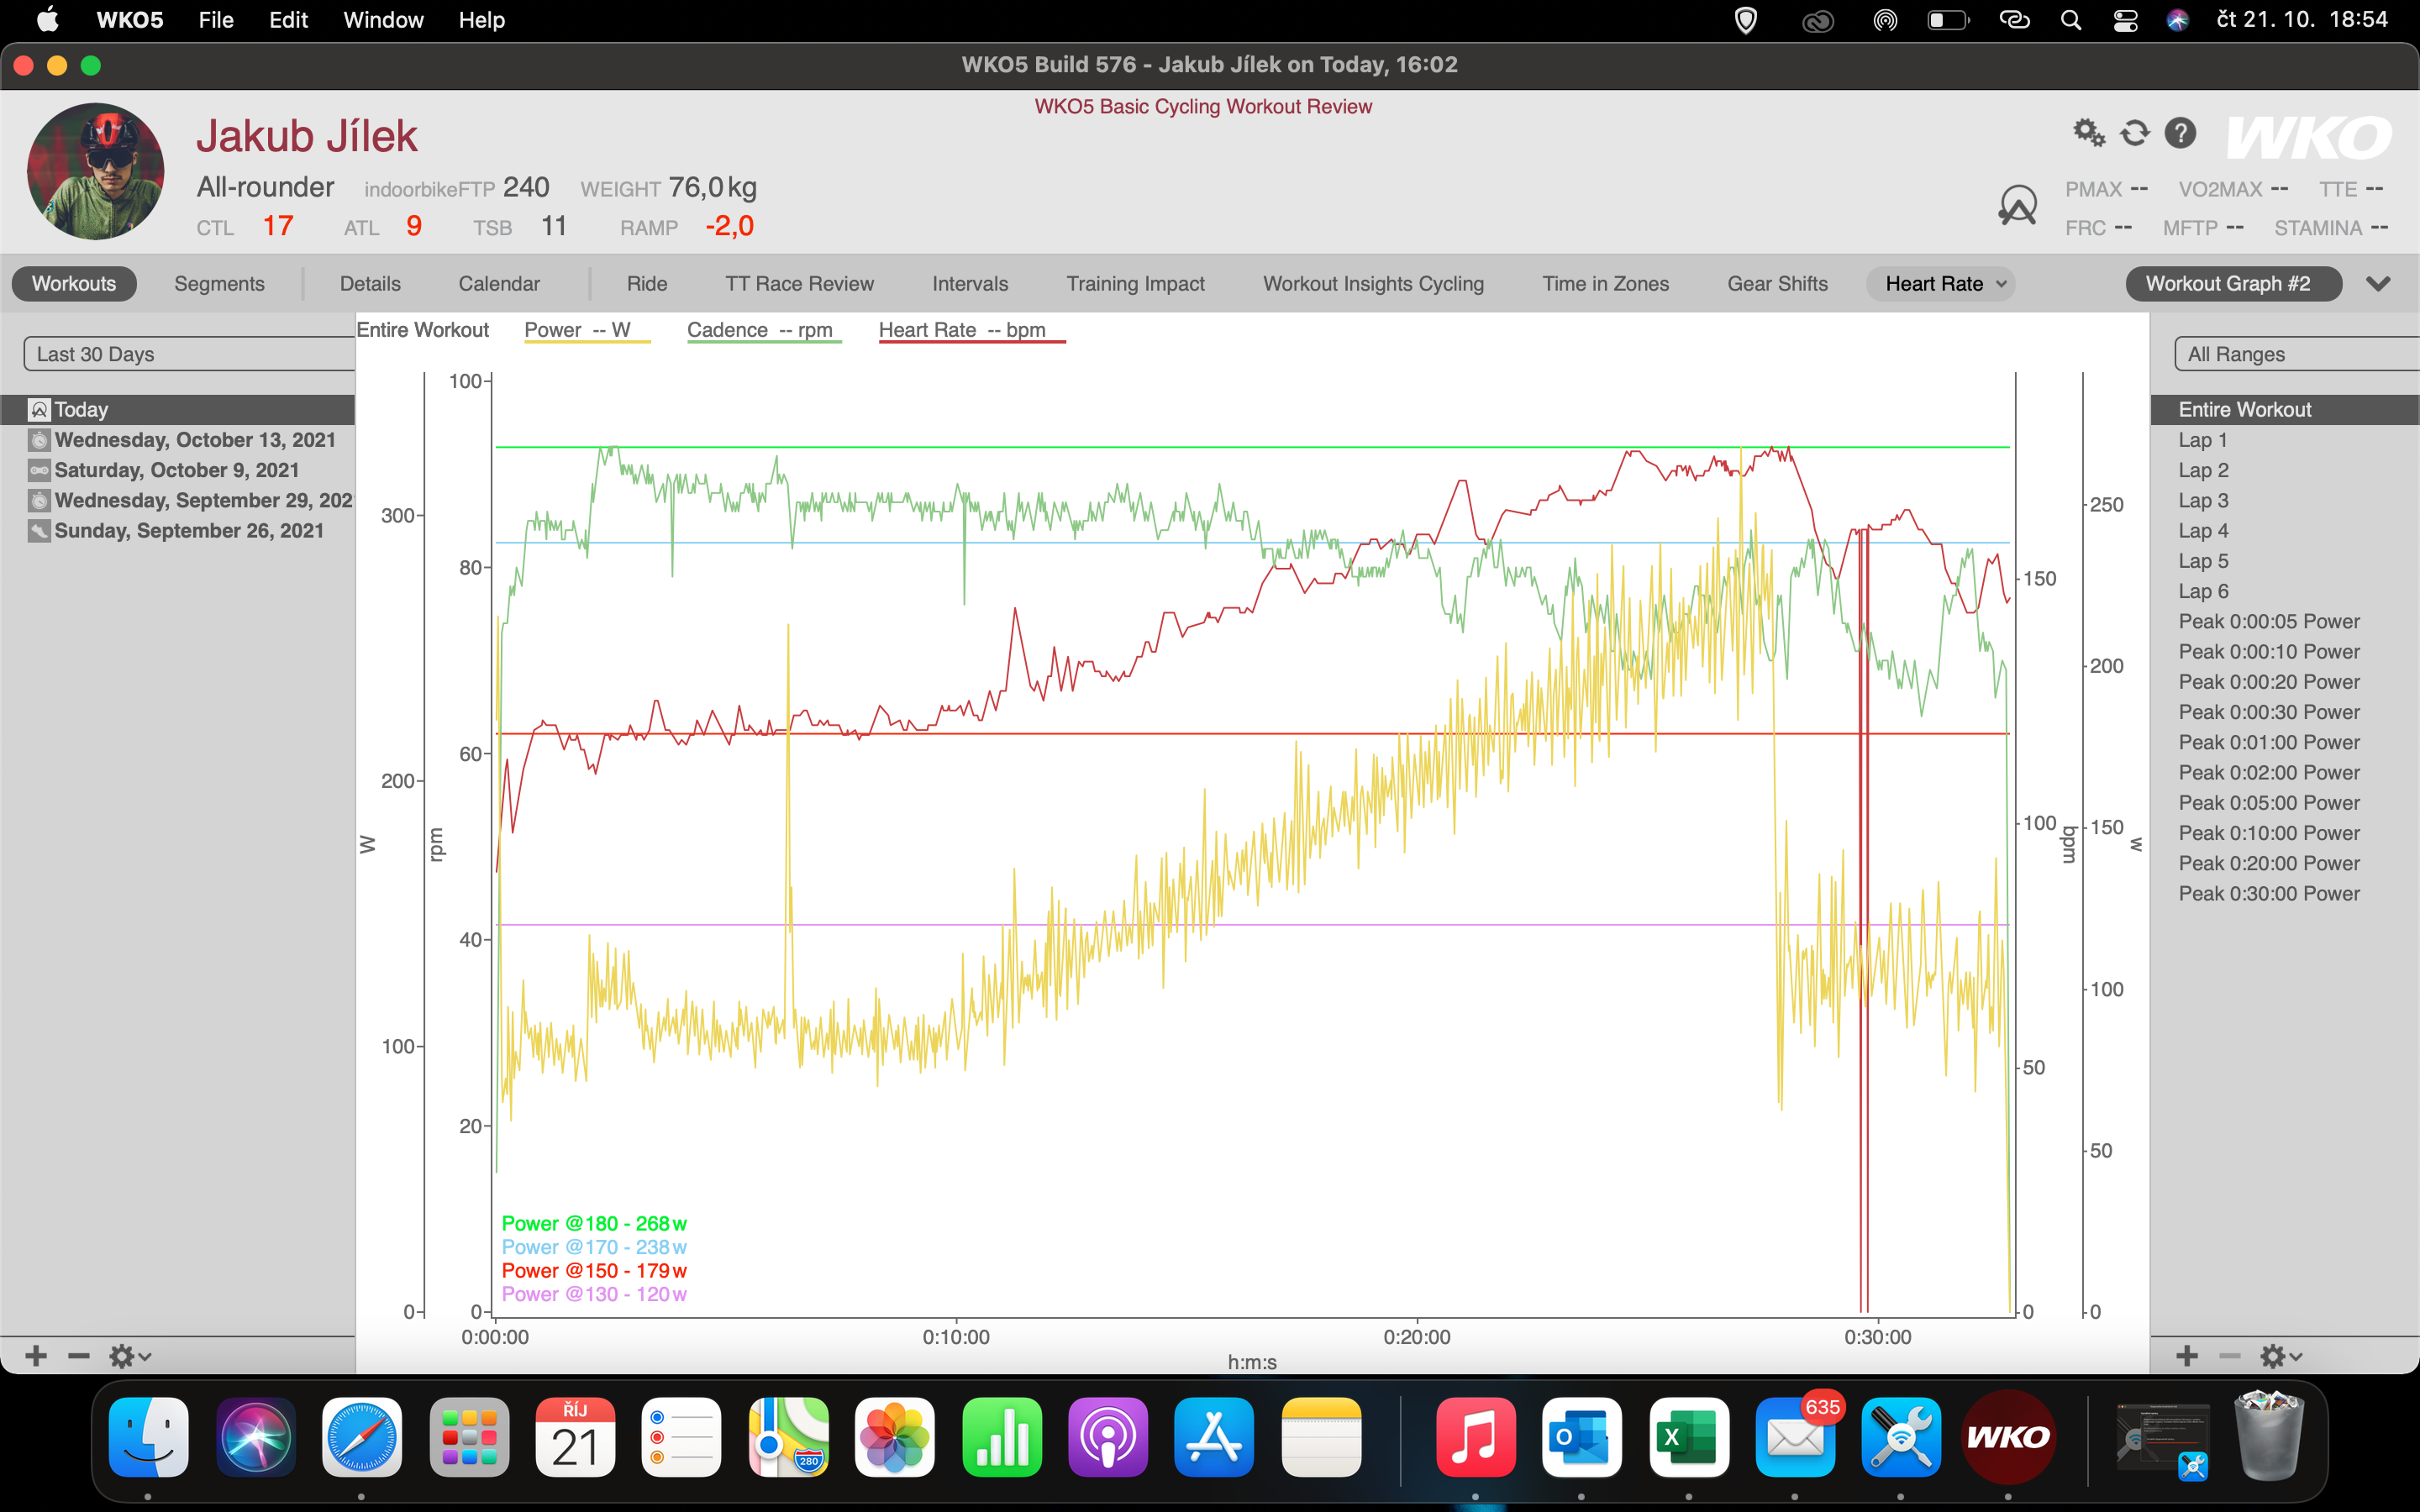Open Excel from the dock
The image size is (2420, 1512).
tap(1688, 1437)
